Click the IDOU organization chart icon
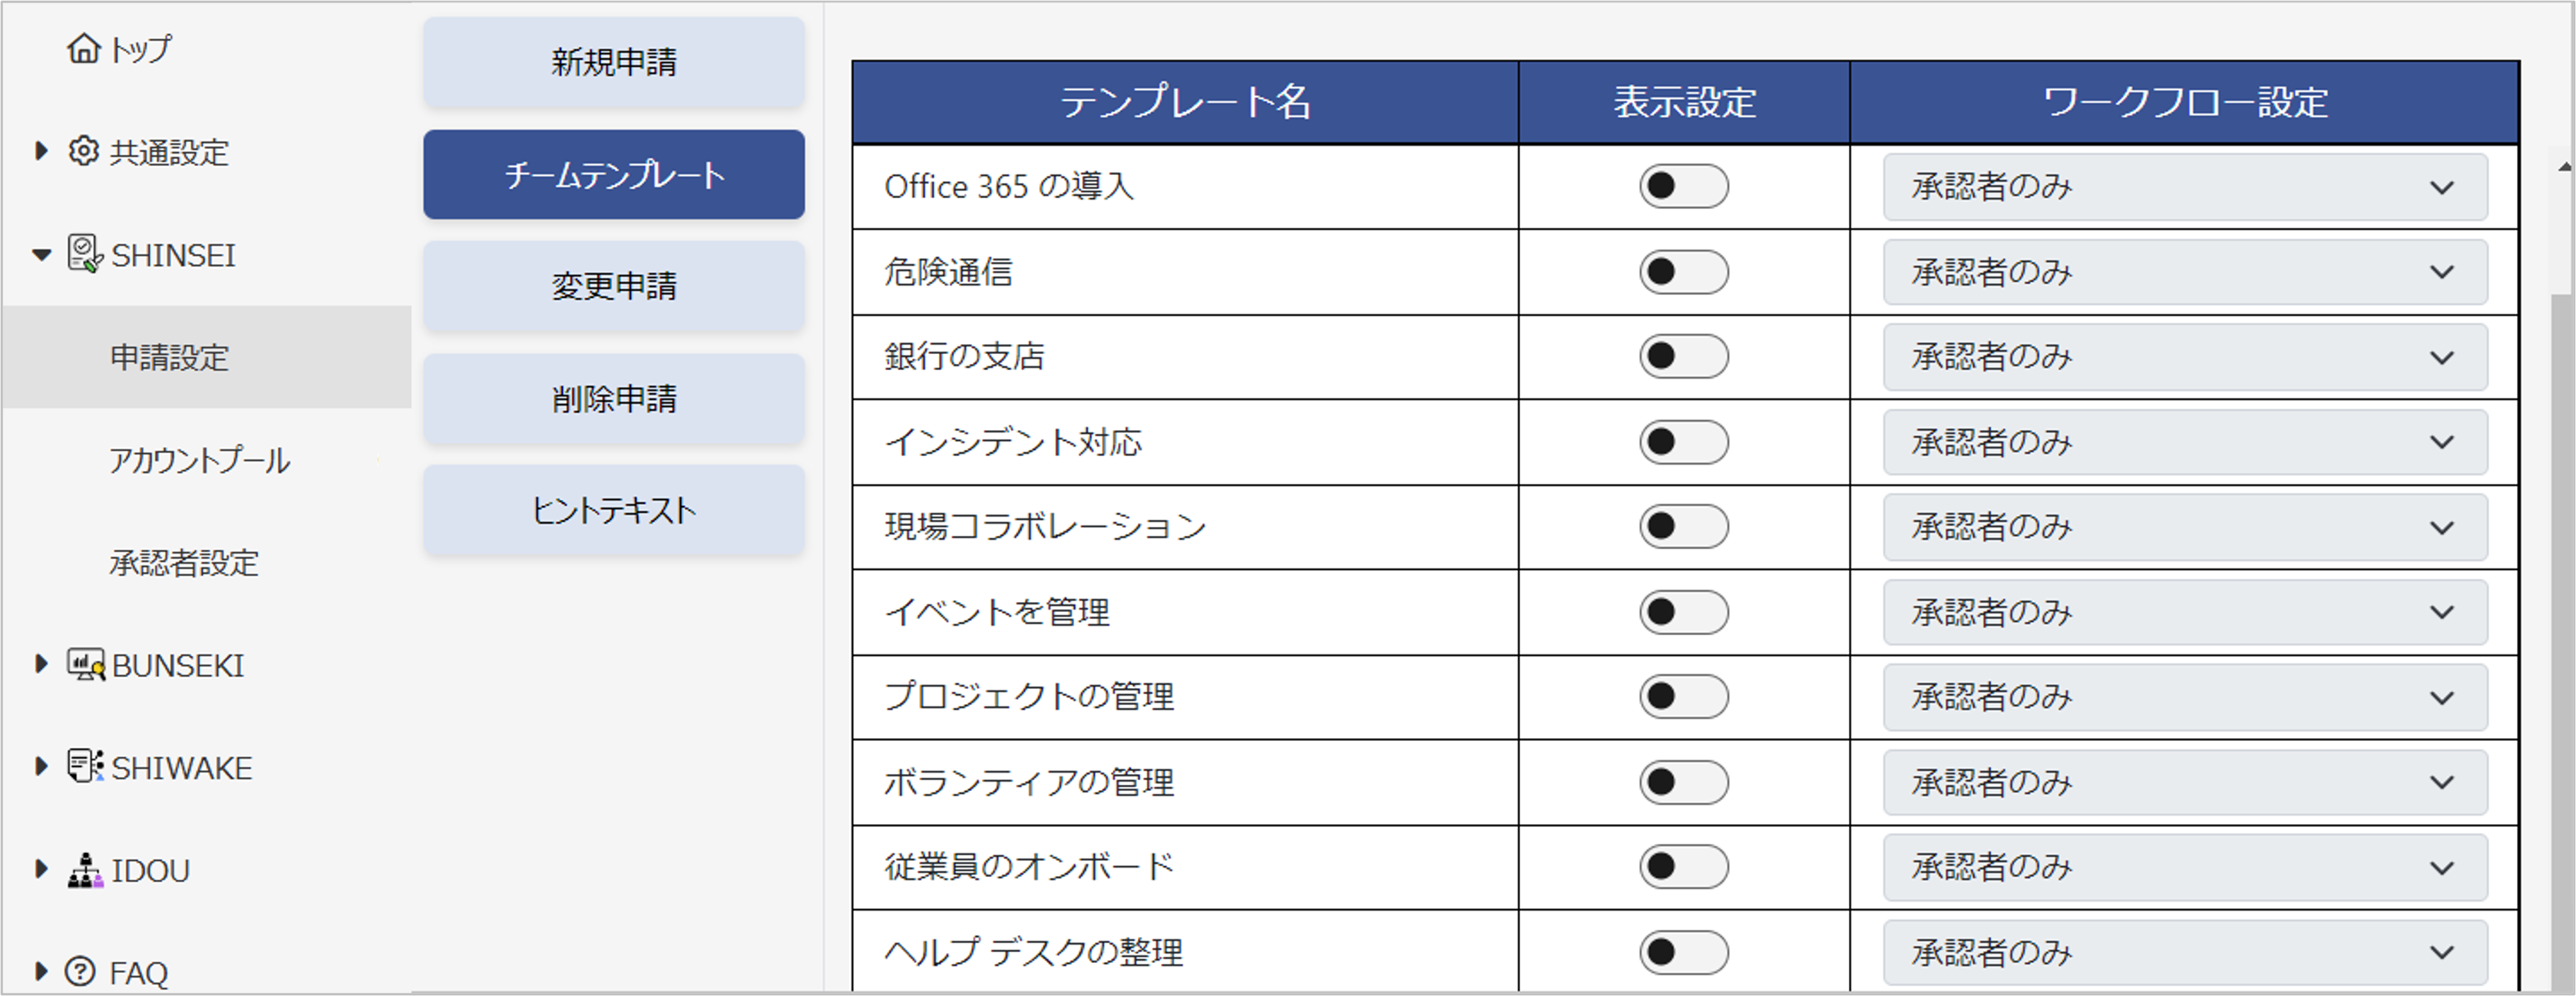This screenshot has width=2576, height=996. [x=85, y=870]
